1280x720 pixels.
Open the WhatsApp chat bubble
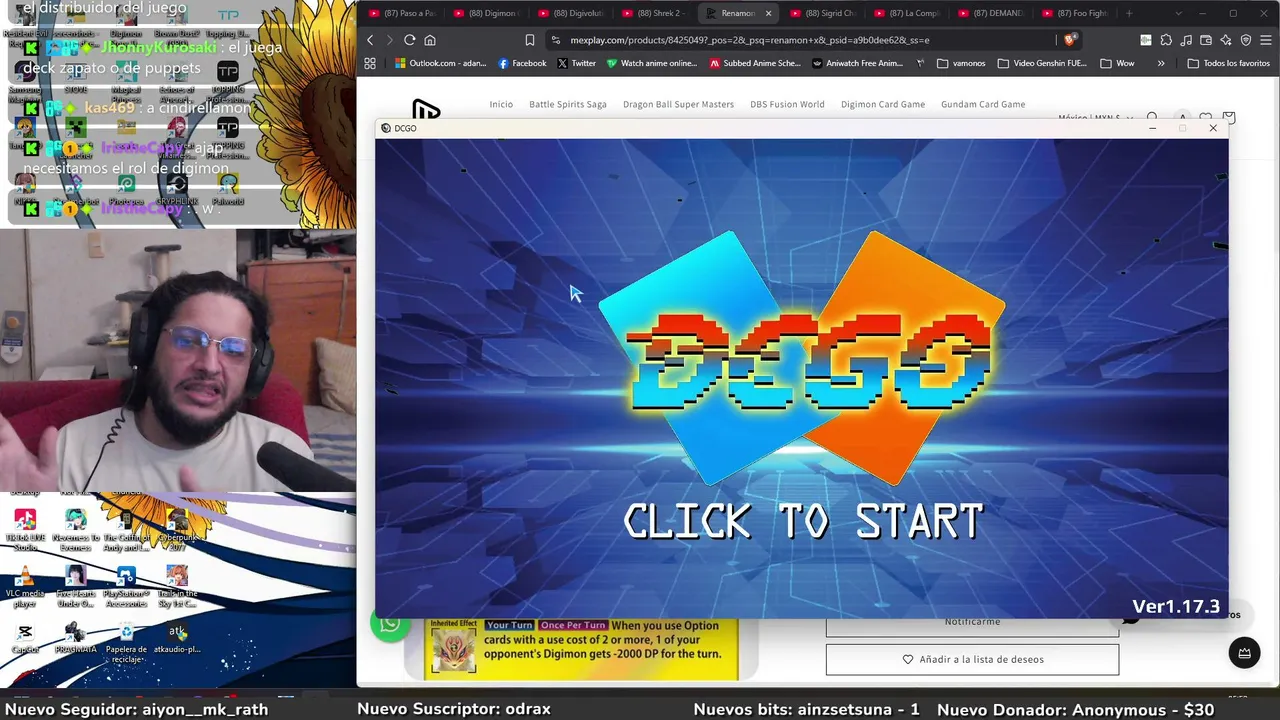coord(390,623)
